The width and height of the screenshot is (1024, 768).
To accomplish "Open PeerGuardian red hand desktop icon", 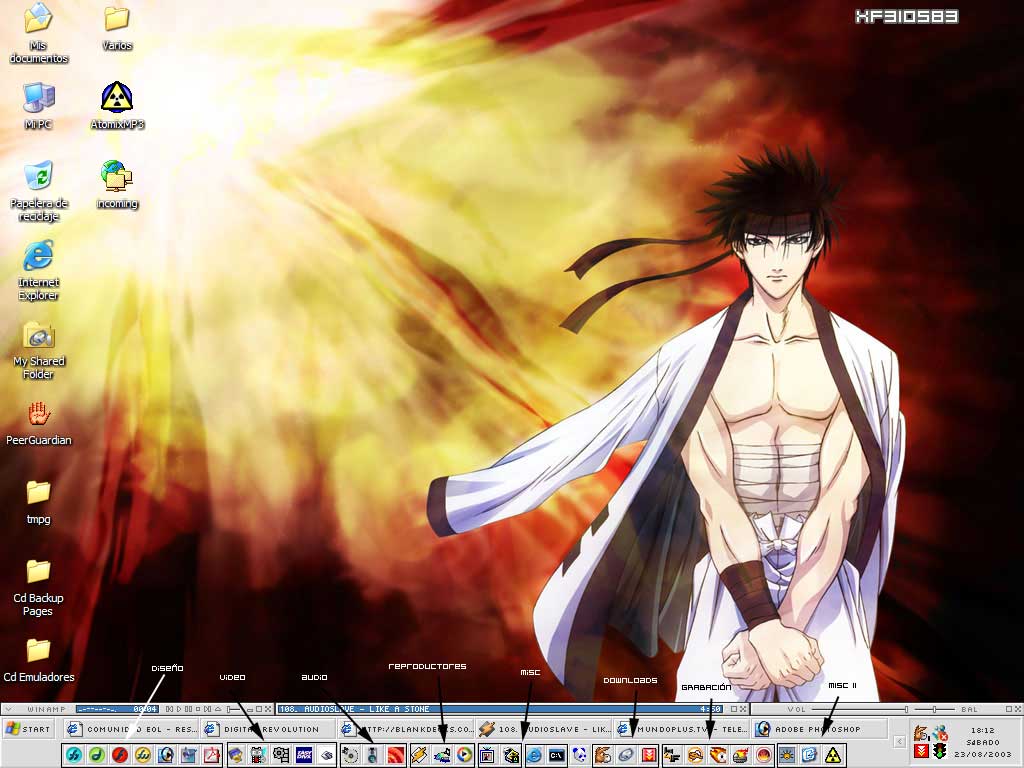I will 39,422.
